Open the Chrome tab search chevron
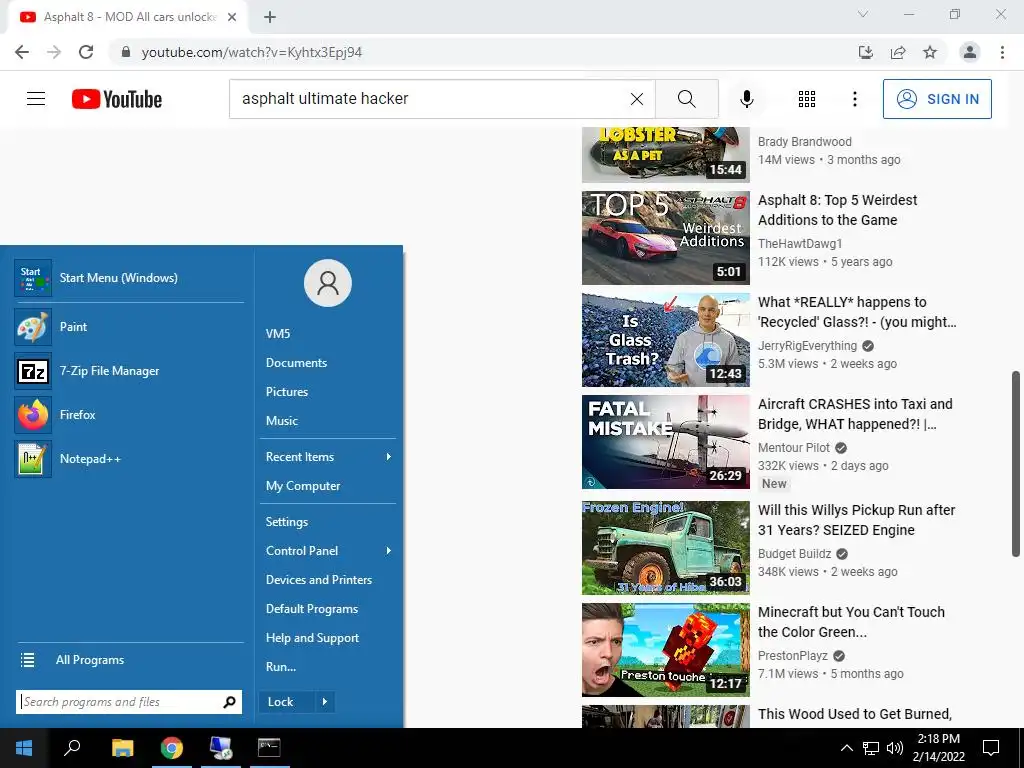The image size is (1024, 768). click(863, 14)
